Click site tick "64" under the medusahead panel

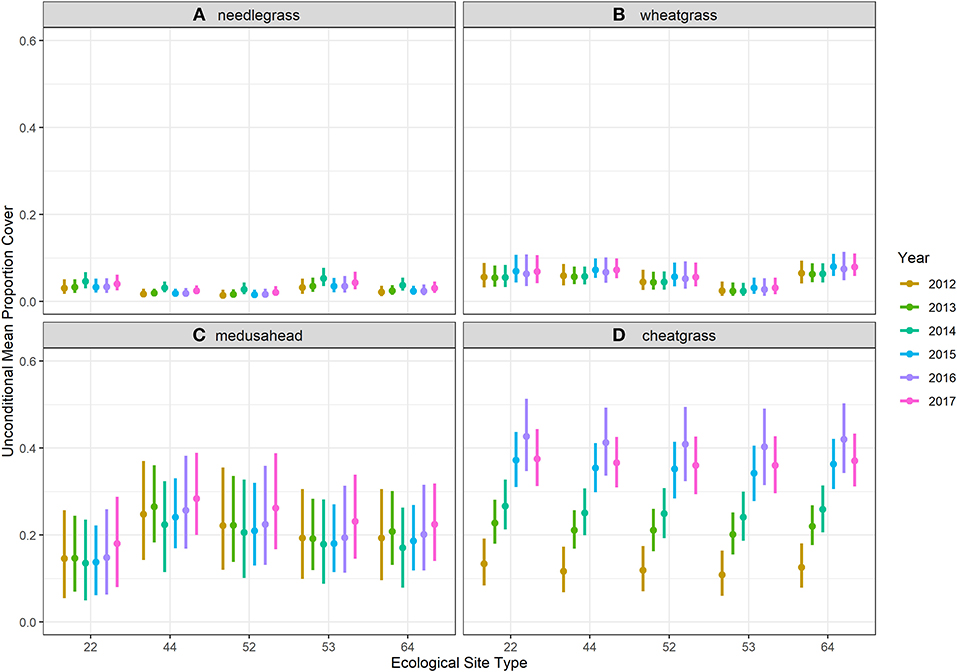point(408,647)
